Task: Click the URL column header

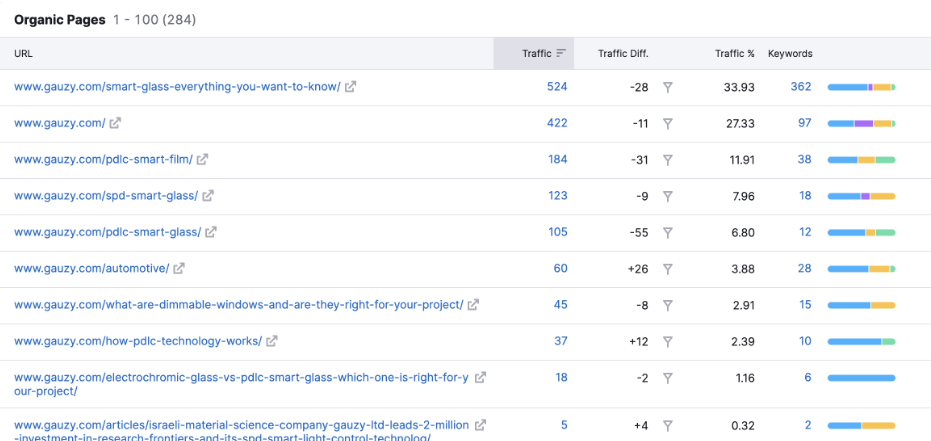Action: (23, 53)
